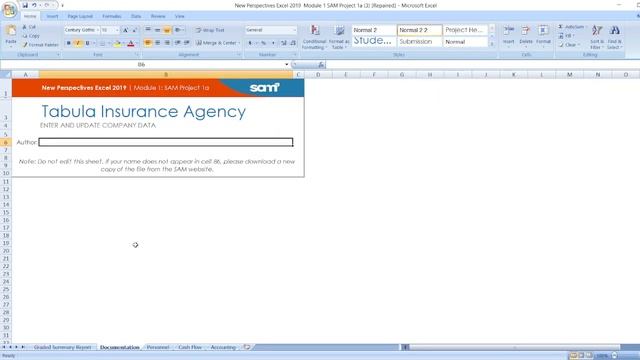The width and height of the screenshot is (640, 360).
Task: Apply the Submission cell style
Action: (420, 42)
